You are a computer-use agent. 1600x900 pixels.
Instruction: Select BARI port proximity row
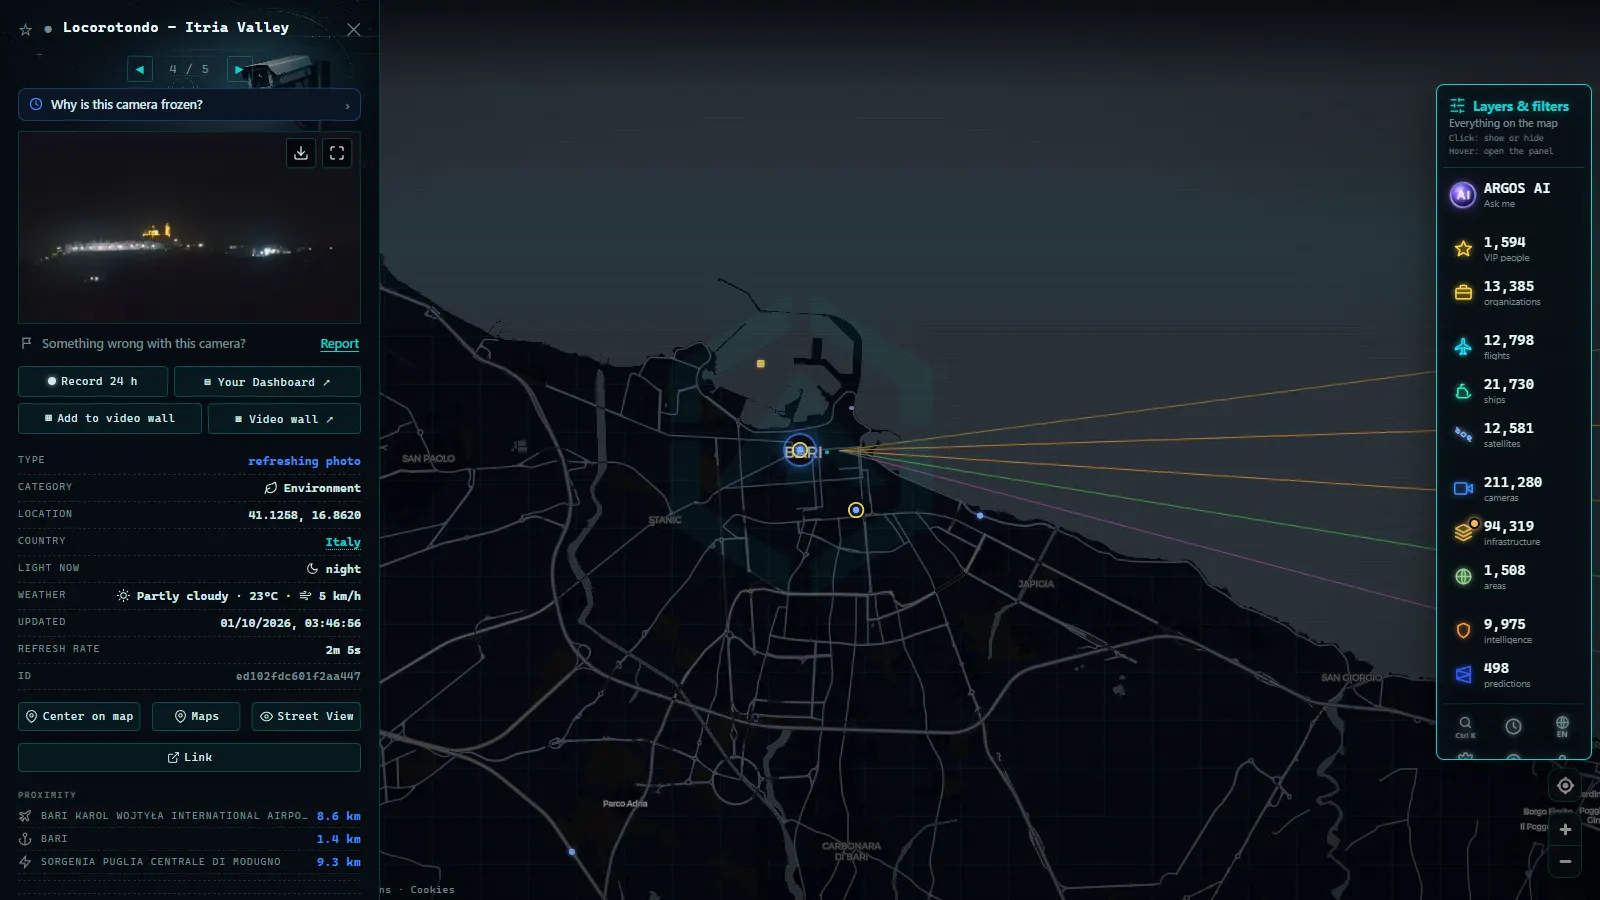[x=189, y=839]
